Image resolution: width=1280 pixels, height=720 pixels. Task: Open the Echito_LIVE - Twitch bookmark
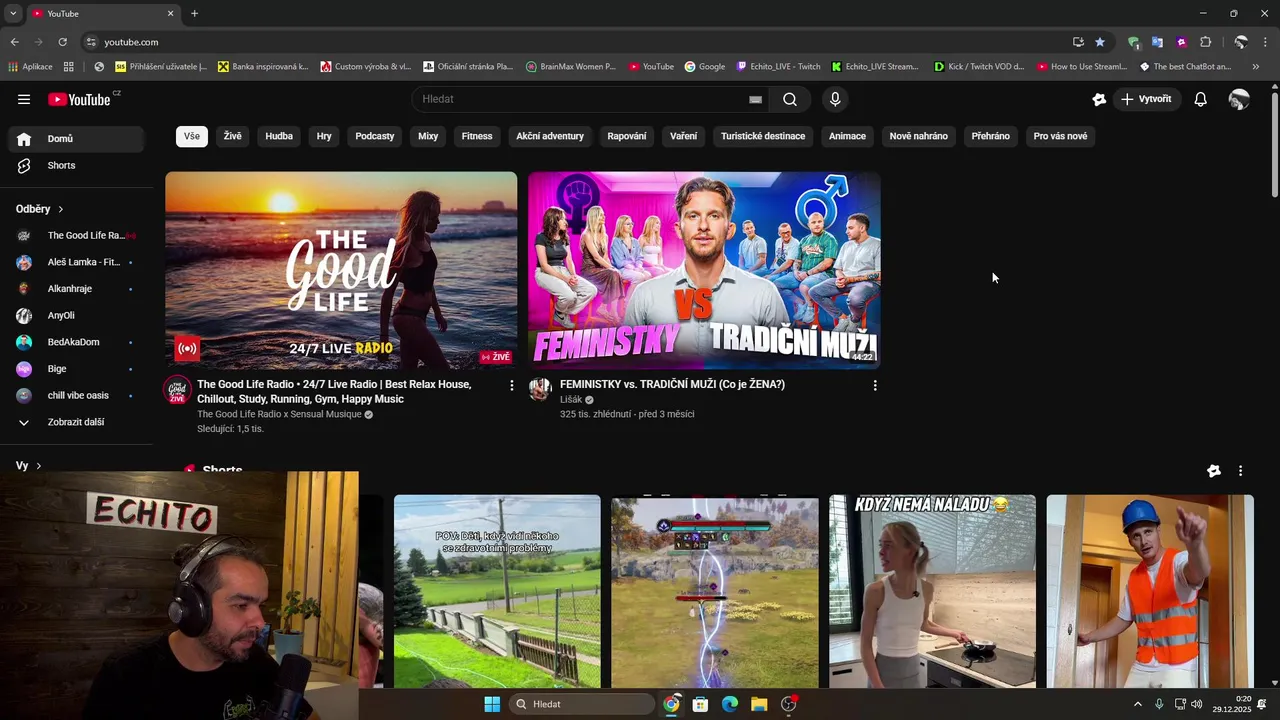778,67
